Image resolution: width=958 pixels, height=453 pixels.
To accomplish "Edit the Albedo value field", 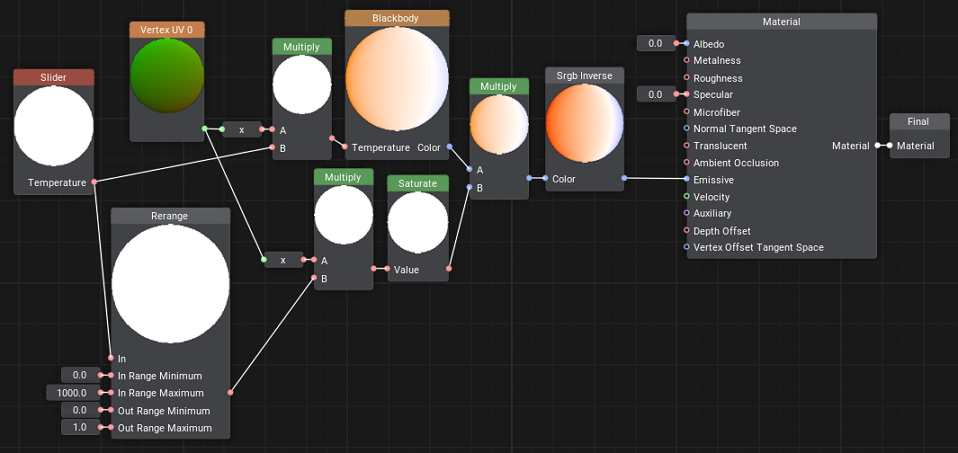I will 656,44.
